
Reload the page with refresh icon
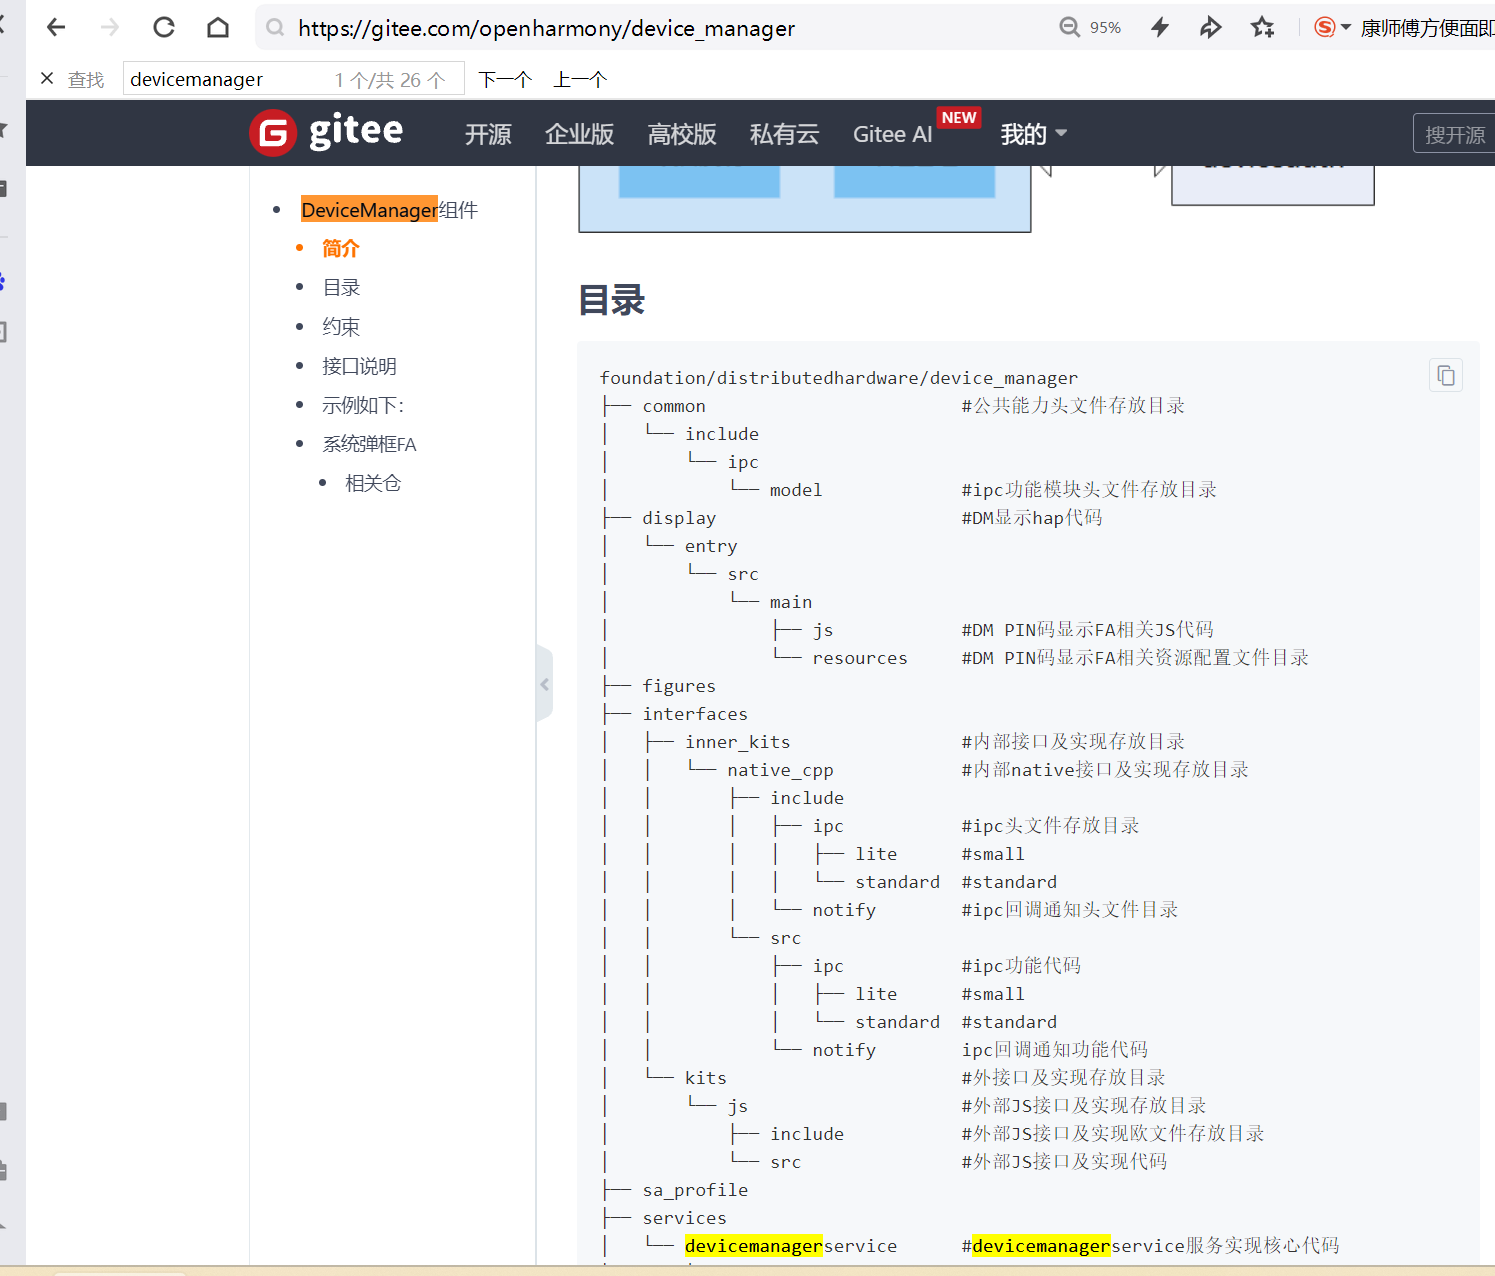(x=164, y=28)
